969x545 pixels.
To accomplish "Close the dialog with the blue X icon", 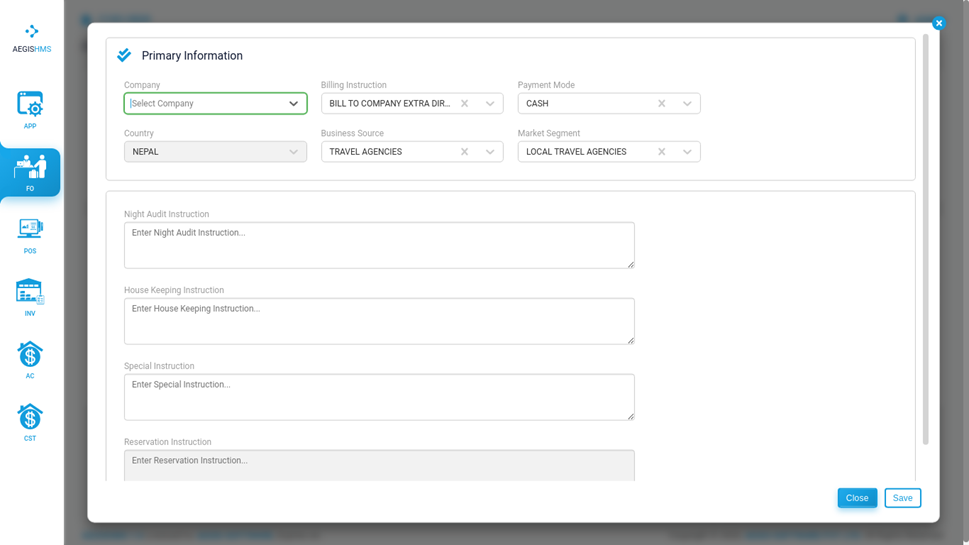I will pyautogui.click(x=939, y=23).
